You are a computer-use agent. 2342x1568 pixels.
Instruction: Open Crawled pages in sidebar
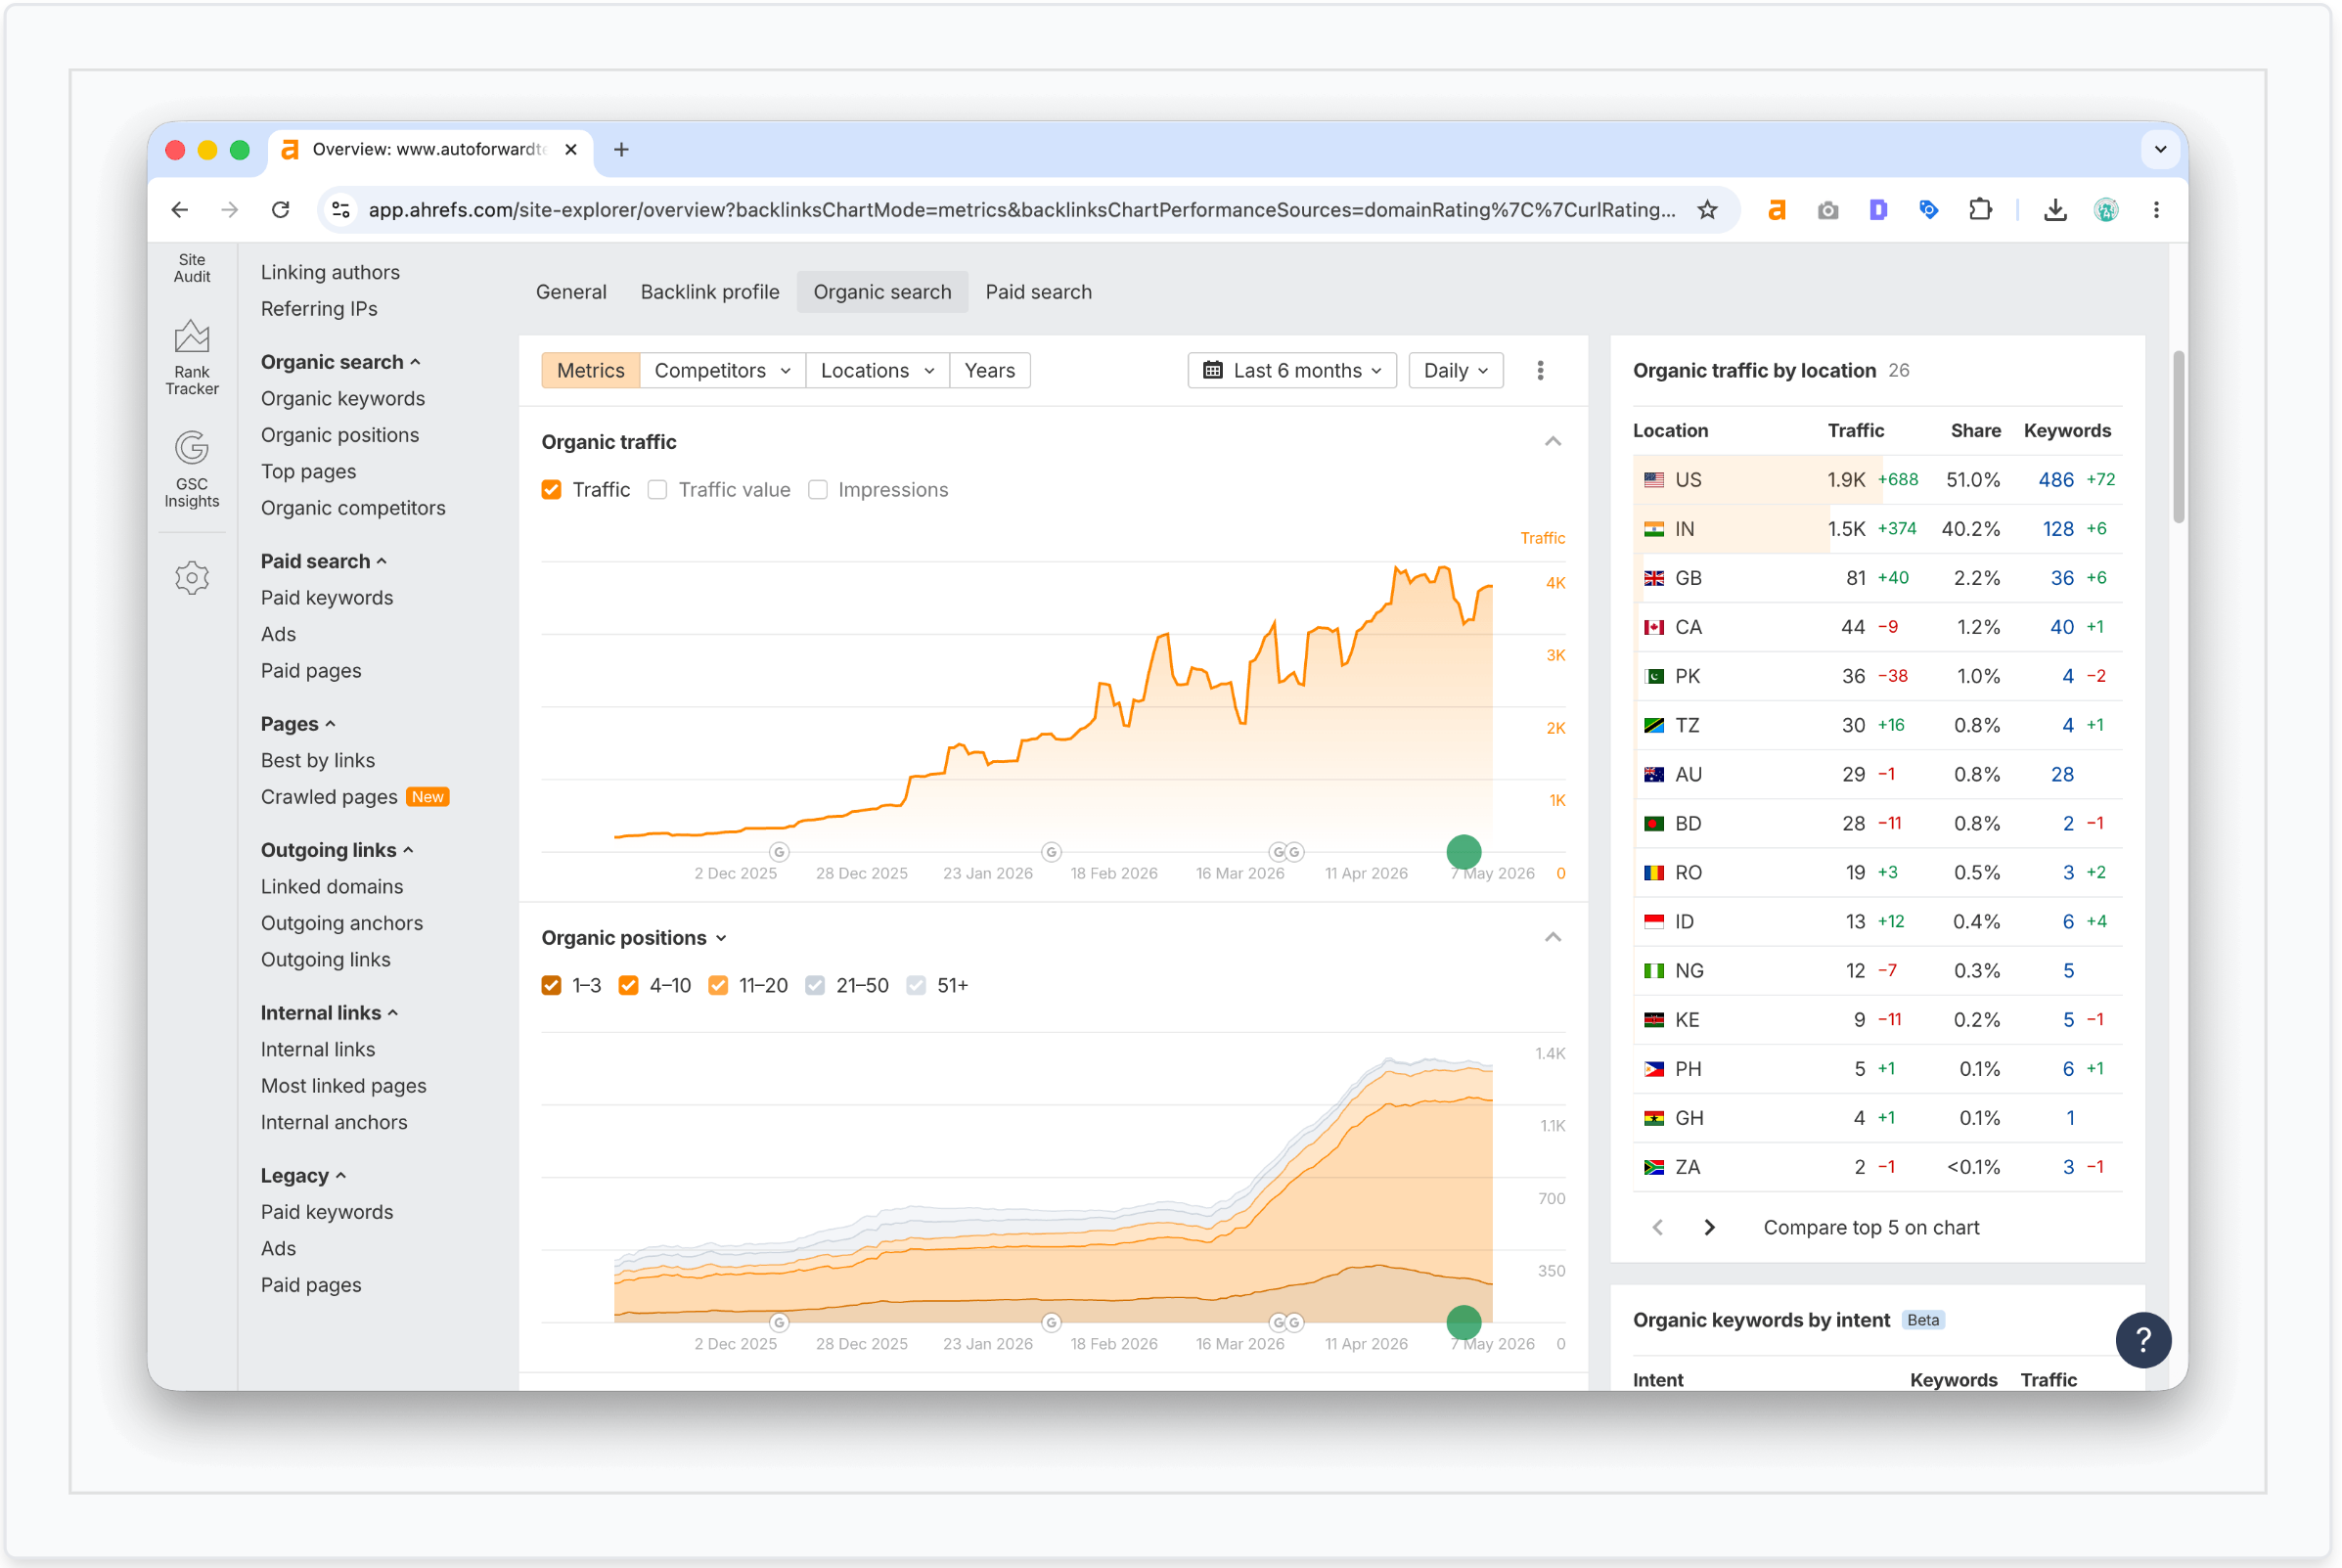pyautogui.click(x=329, y=797)
